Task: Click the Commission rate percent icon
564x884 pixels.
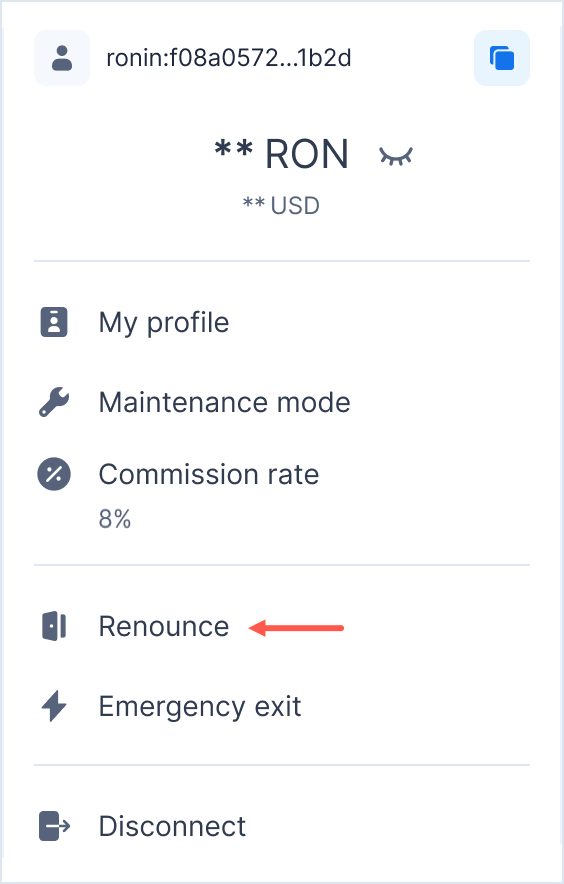Action: point(54,474)
